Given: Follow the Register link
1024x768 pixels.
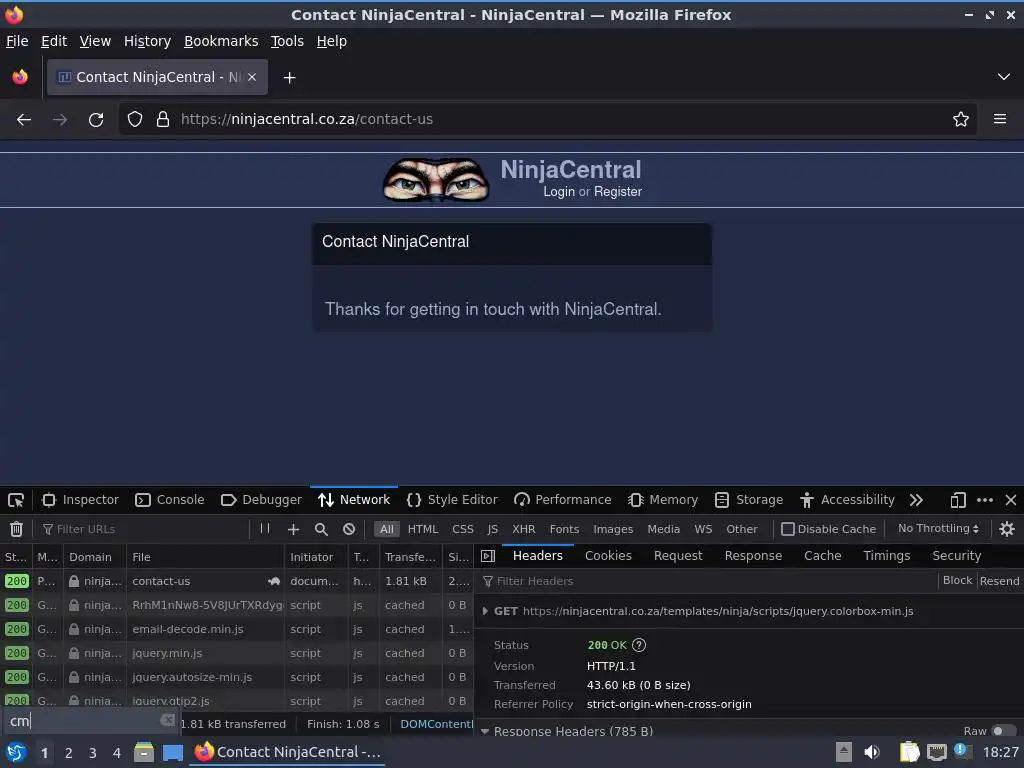Looking at the screenshot, I should [618, 192].
